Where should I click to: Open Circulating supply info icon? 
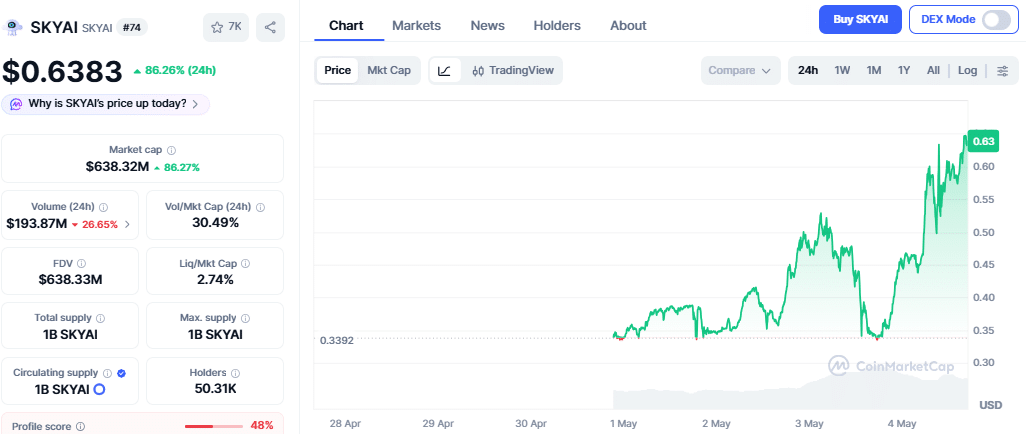pyautogui.click(x=107, y=373)
